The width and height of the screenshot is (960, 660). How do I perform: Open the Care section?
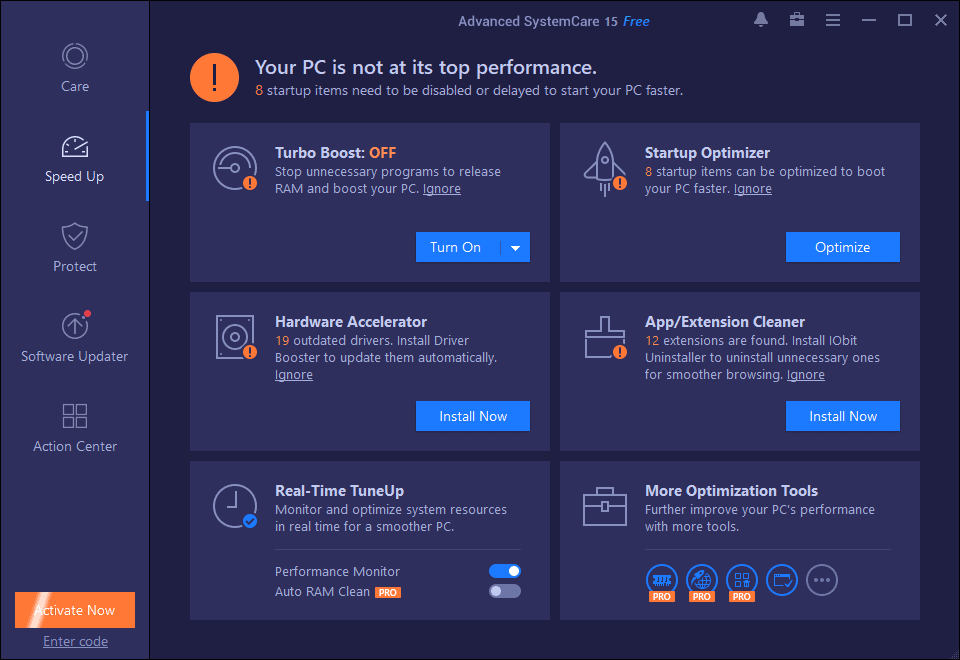coord(75,68)
